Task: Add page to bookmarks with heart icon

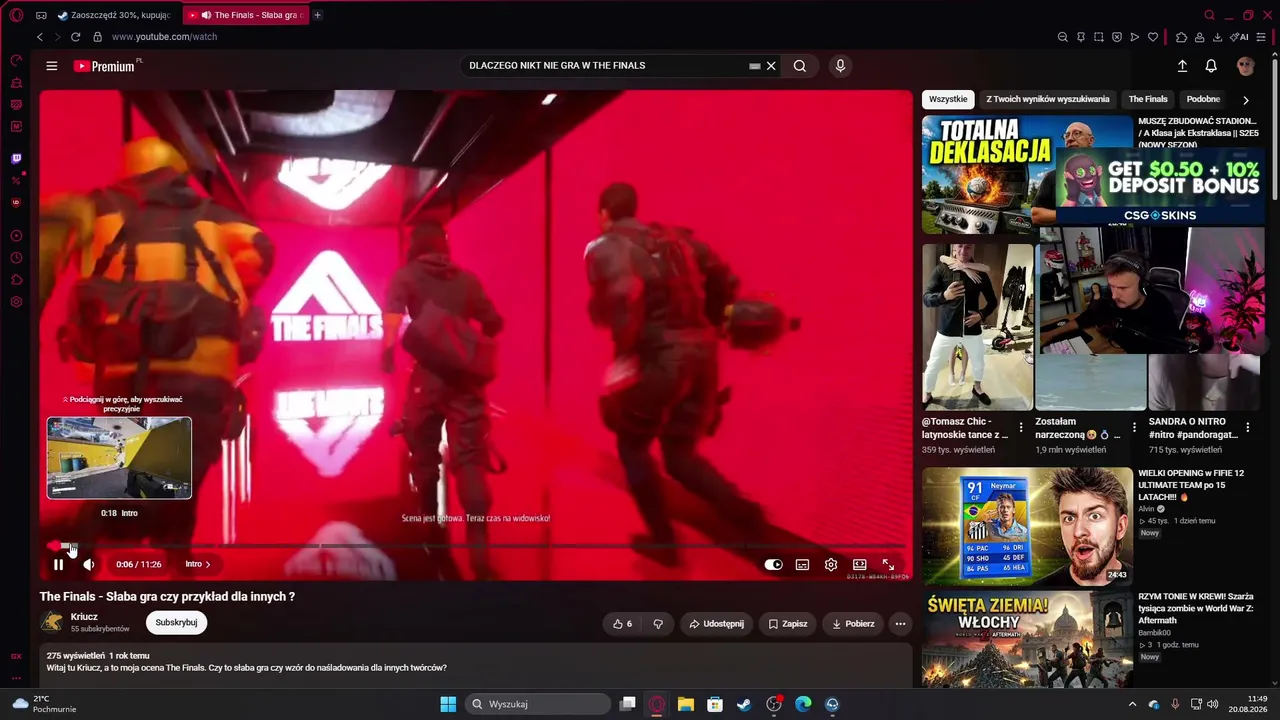Action: tap(1153, 37)
